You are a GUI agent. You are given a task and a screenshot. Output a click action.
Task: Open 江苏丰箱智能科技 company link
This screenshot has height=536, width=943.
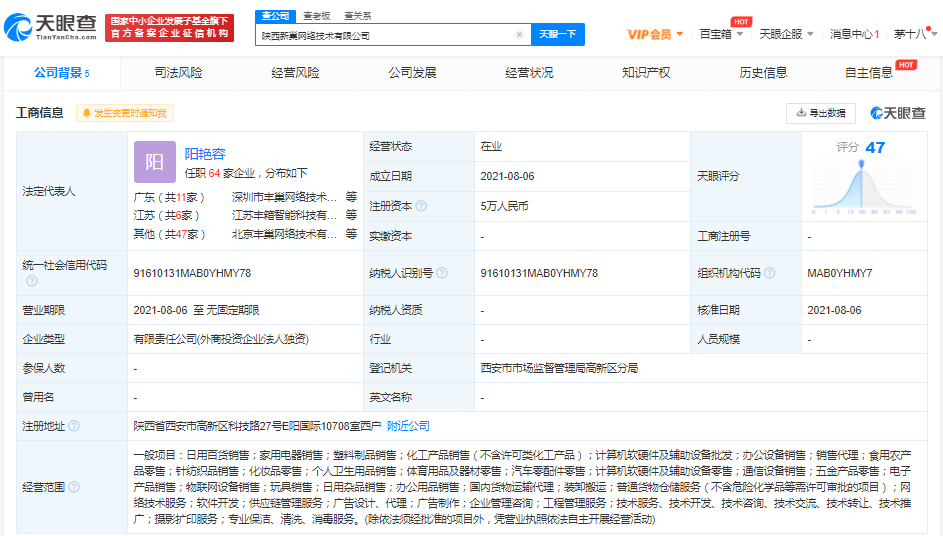[x=284, y=215]
